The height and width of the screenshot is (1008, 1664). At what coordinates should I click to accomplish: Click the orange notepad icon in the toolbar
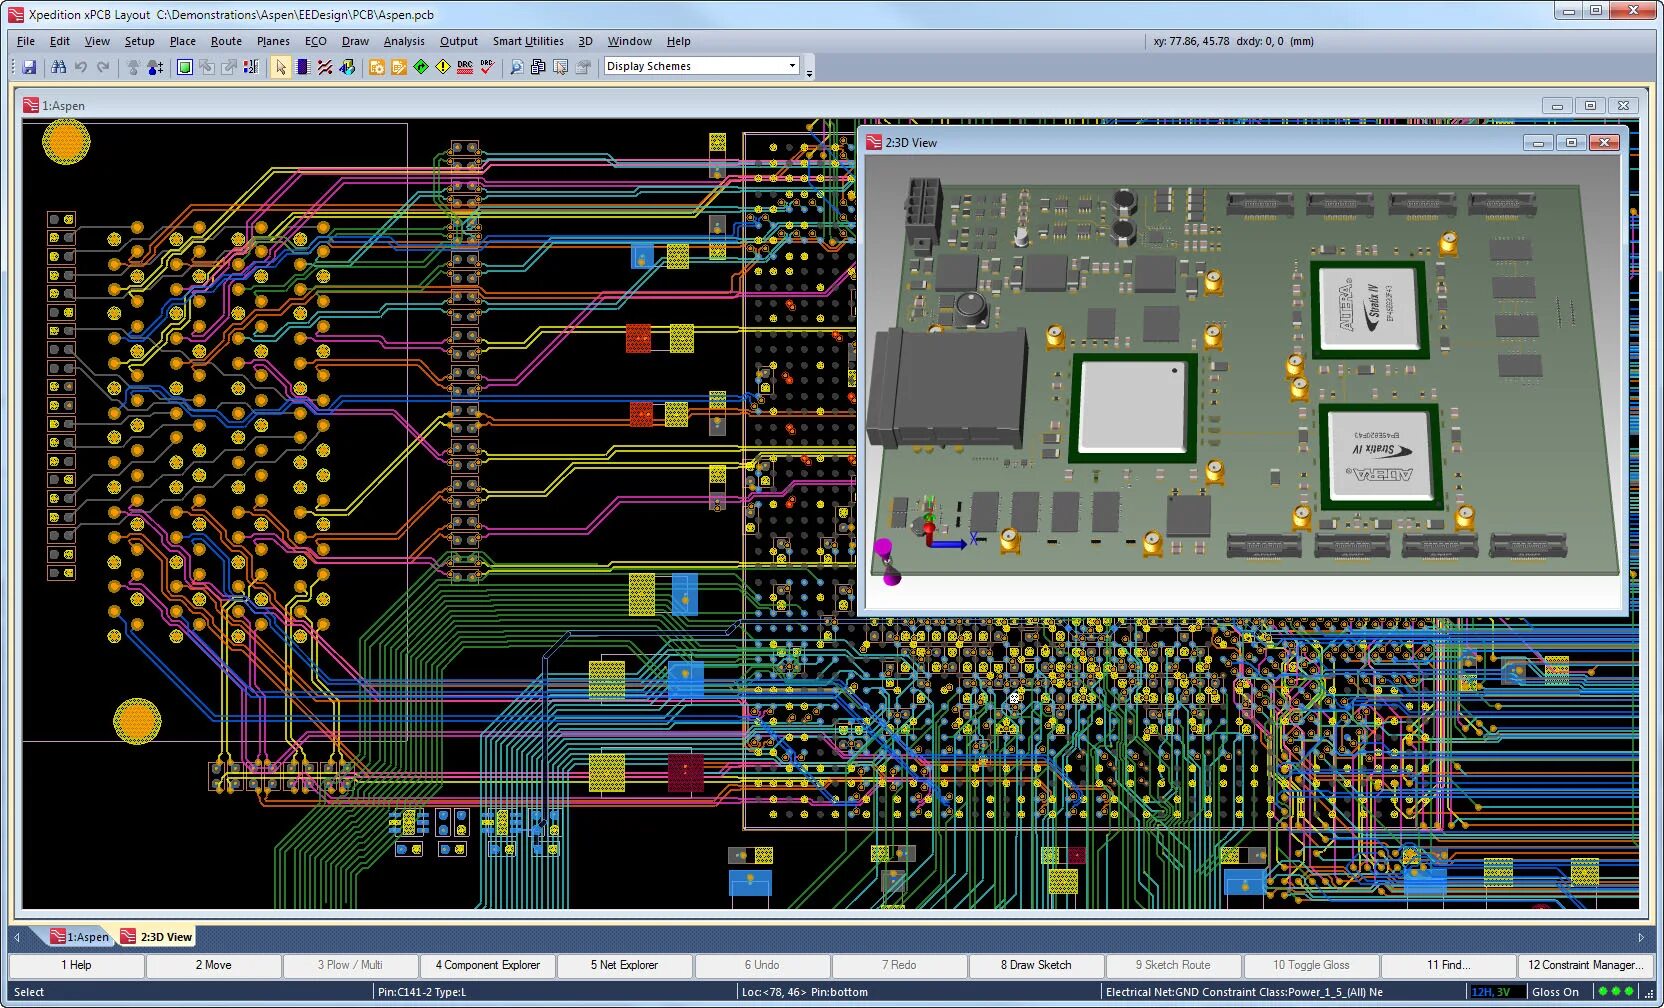pos(399,67)
